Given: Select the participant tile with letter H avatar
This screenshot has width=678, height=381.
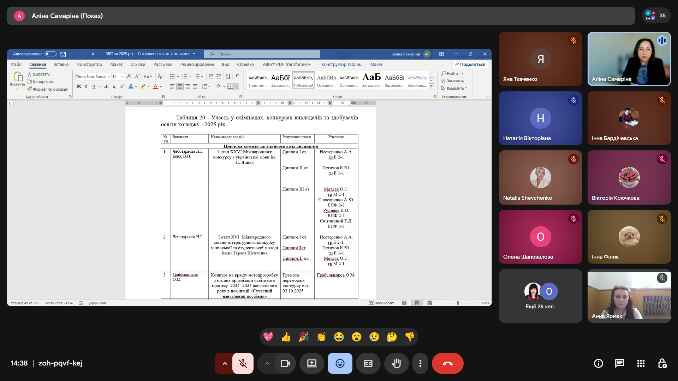Looking at the screenshot, I should click(x=540, y=118).
